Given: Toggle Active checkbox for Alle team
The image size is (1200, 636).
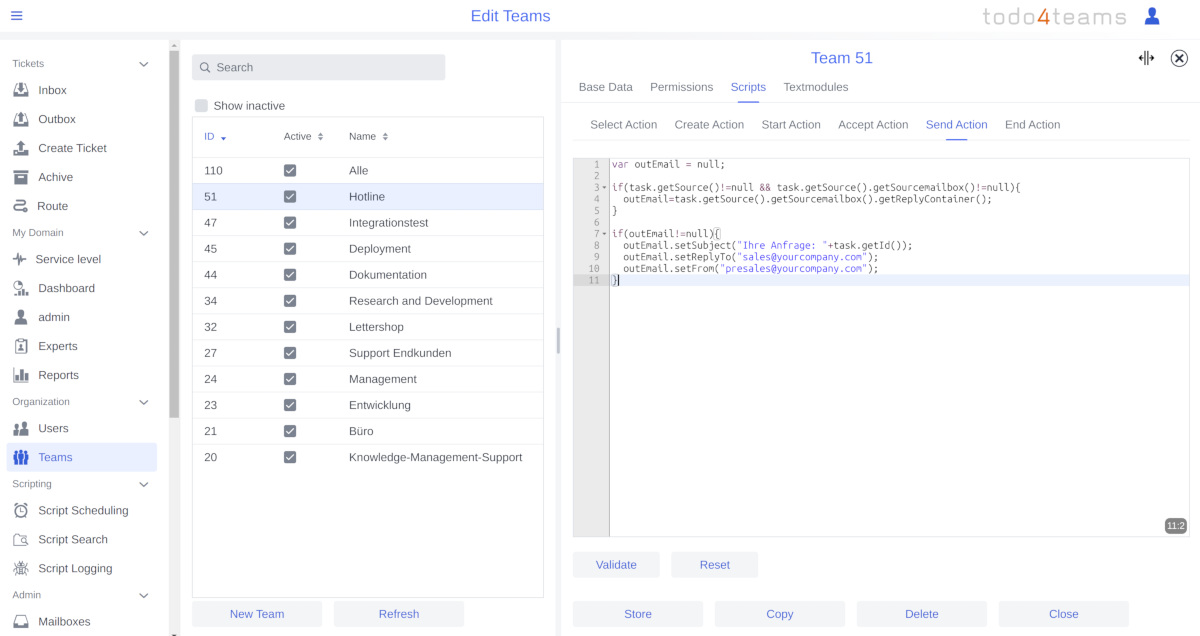Looking at the screenshot, I should click(290, 171).
